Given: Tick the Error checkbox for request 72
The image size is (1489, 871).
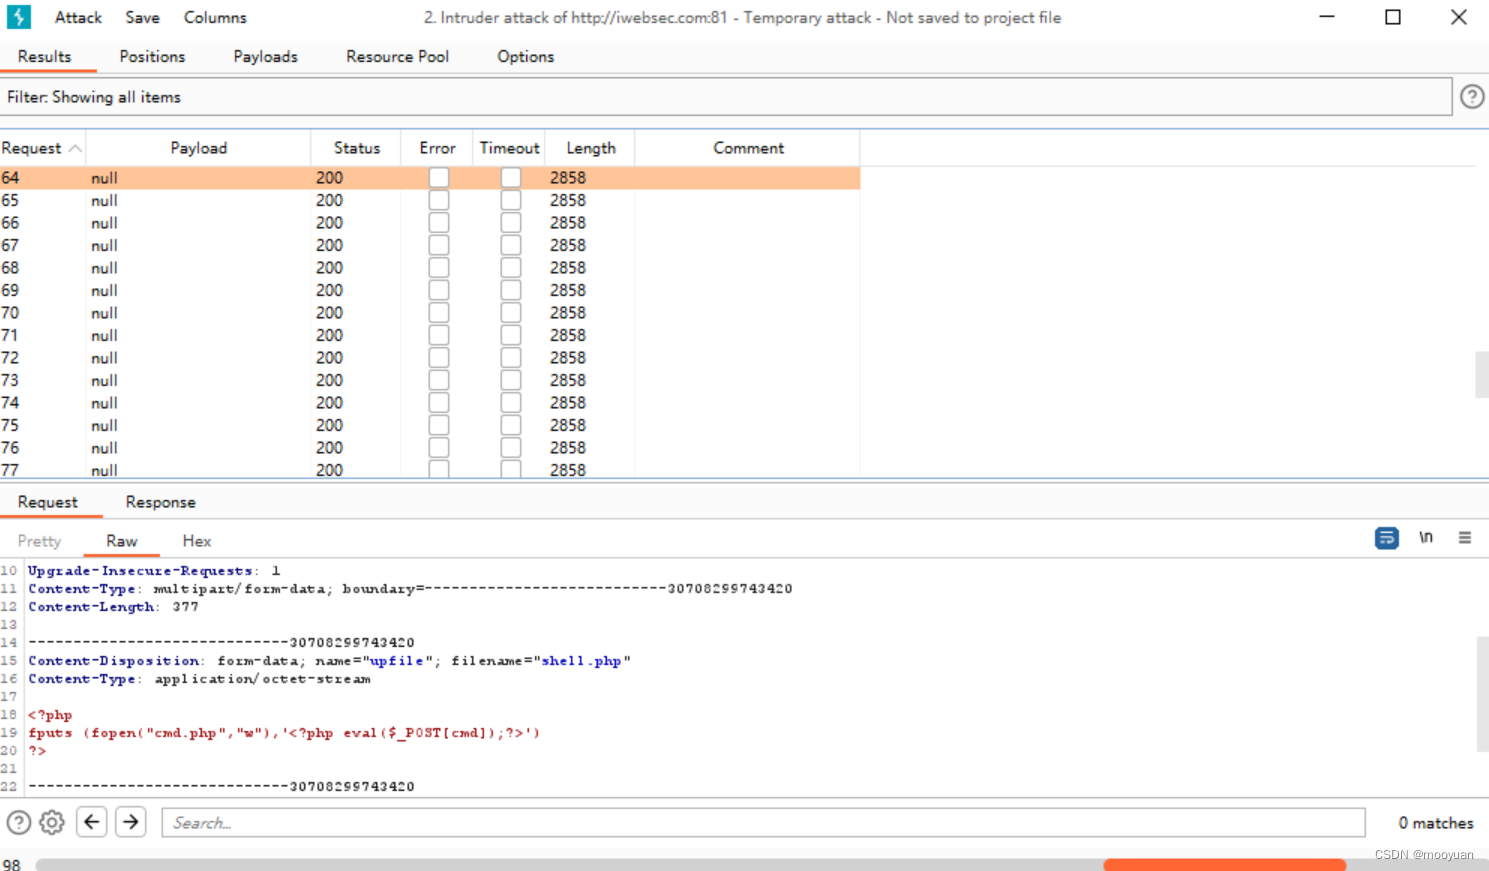Looking at the screenshot, I should pos(438,357).
